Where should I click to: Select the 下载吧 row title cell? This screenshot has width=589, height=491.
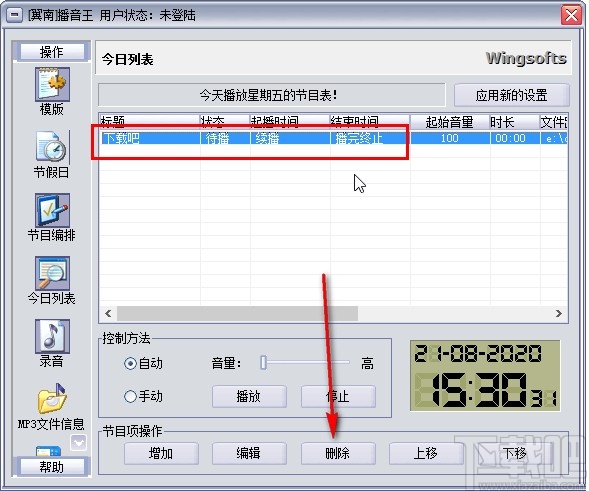tap(150, 138)
